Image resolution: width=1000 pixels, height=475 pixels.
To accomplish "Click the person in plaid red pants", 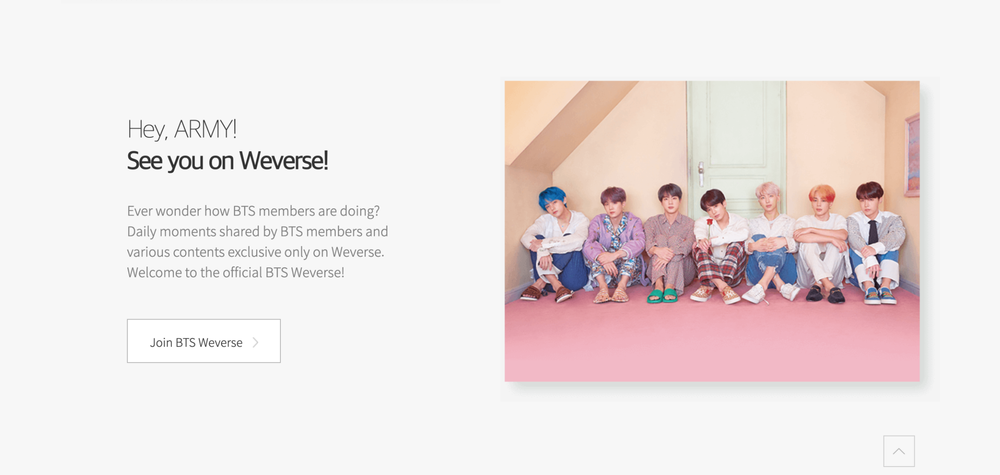I will [719, 247].
